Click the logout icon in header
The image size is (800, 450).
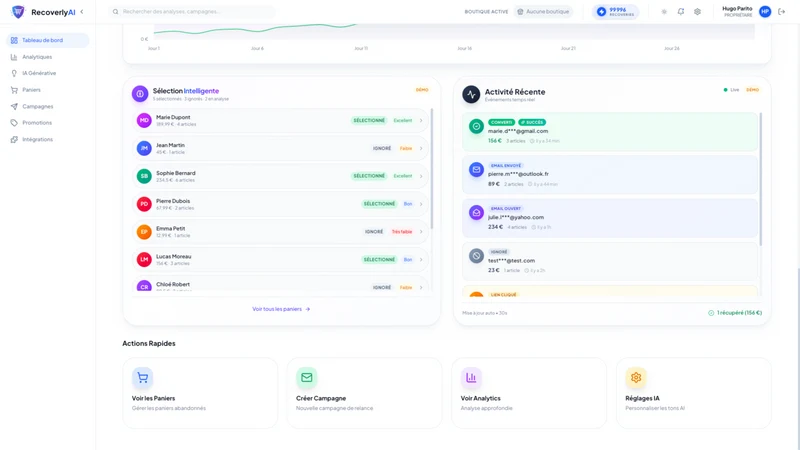click(782, 12)
